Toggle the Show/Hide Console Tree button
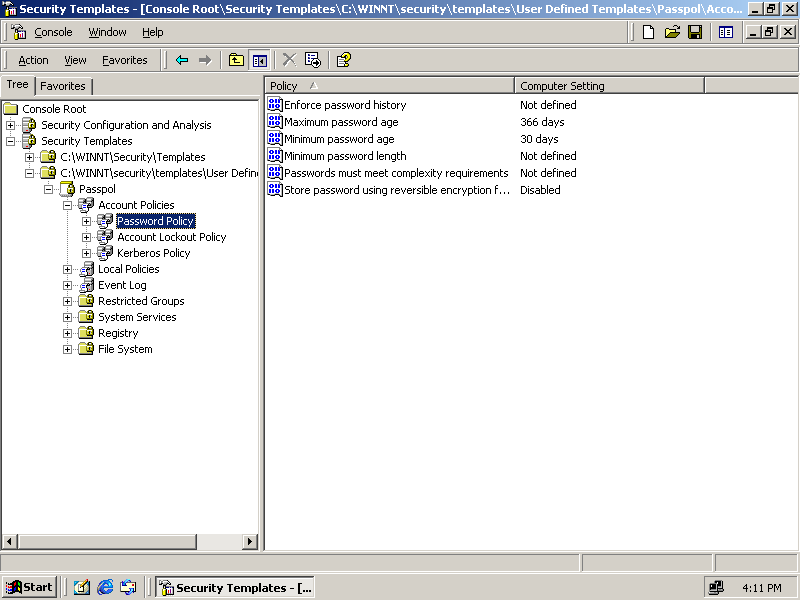The height and width of the screenshot is (600, 800). click(259, 60)
